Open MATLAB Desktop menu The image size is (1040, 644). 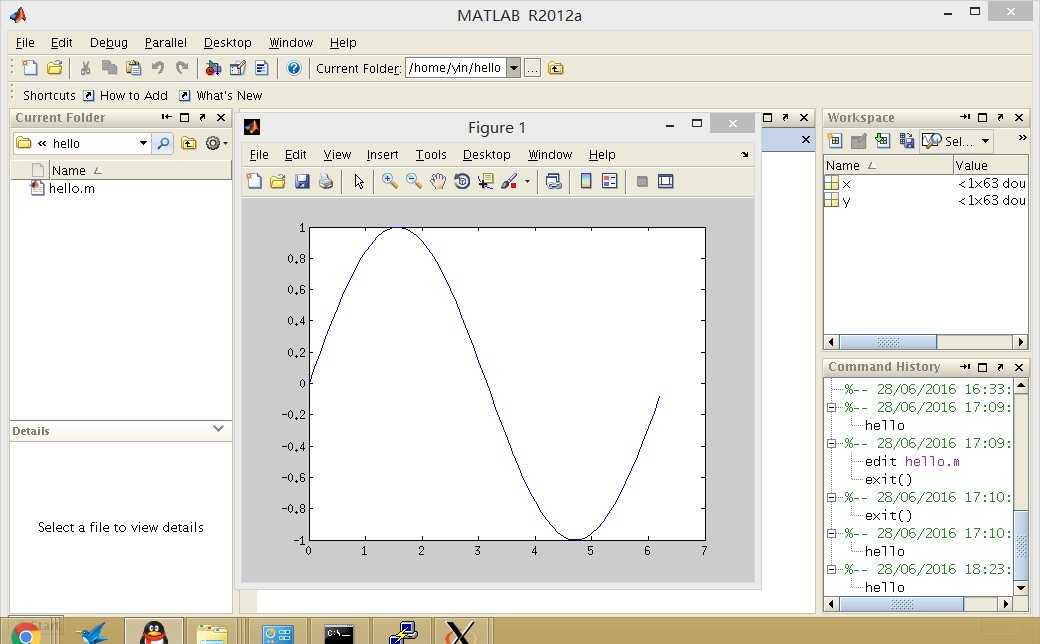(x=228, y=42)
